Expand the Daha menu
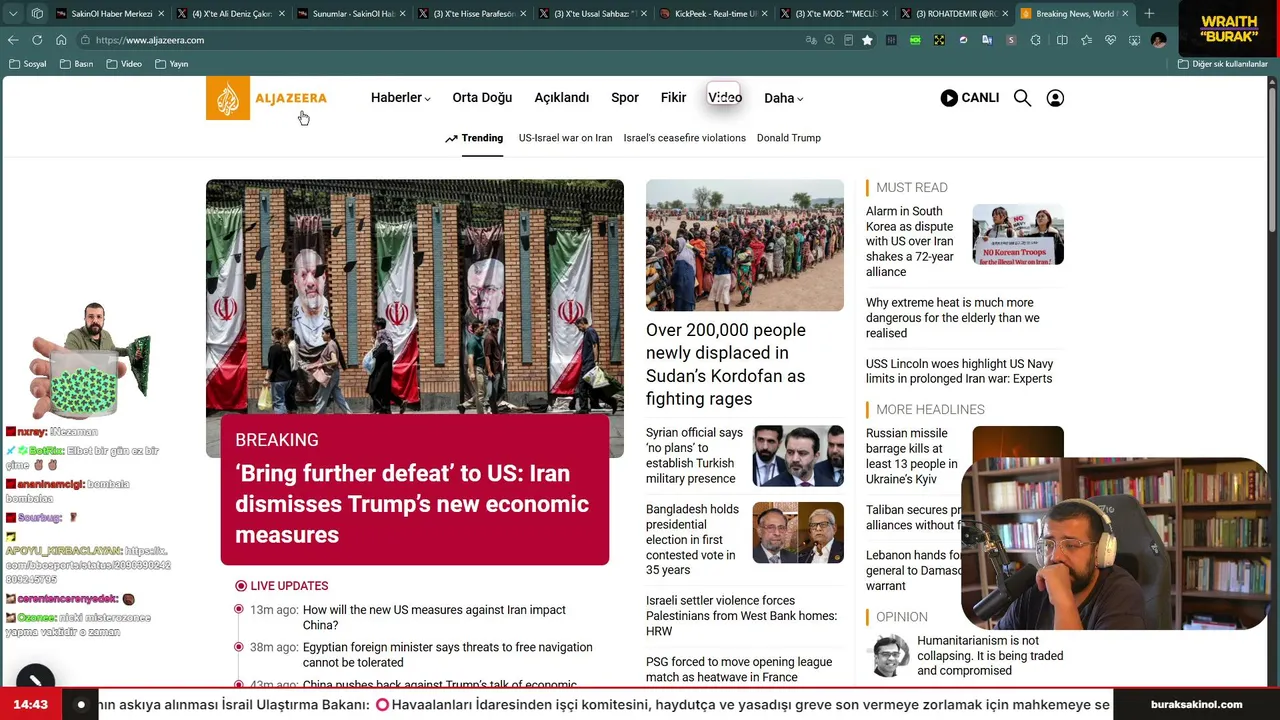This screenshot has width=1280, height=720. 784,98
